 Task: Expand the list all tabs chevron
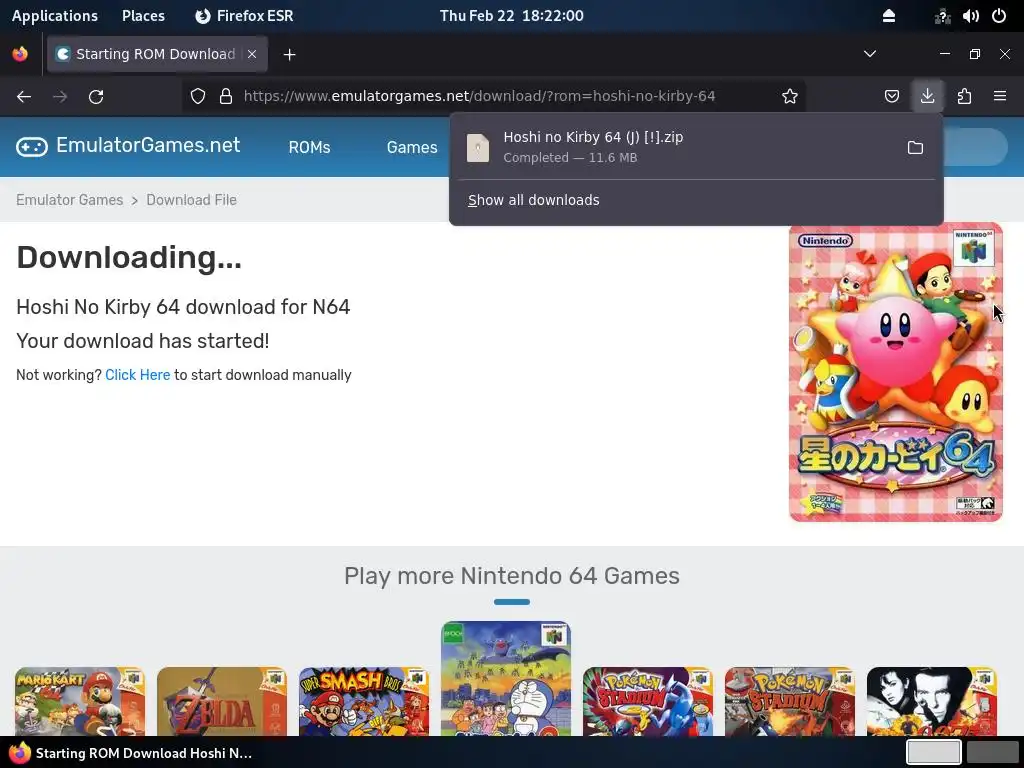pyautogui.click(x=870, y=54)
